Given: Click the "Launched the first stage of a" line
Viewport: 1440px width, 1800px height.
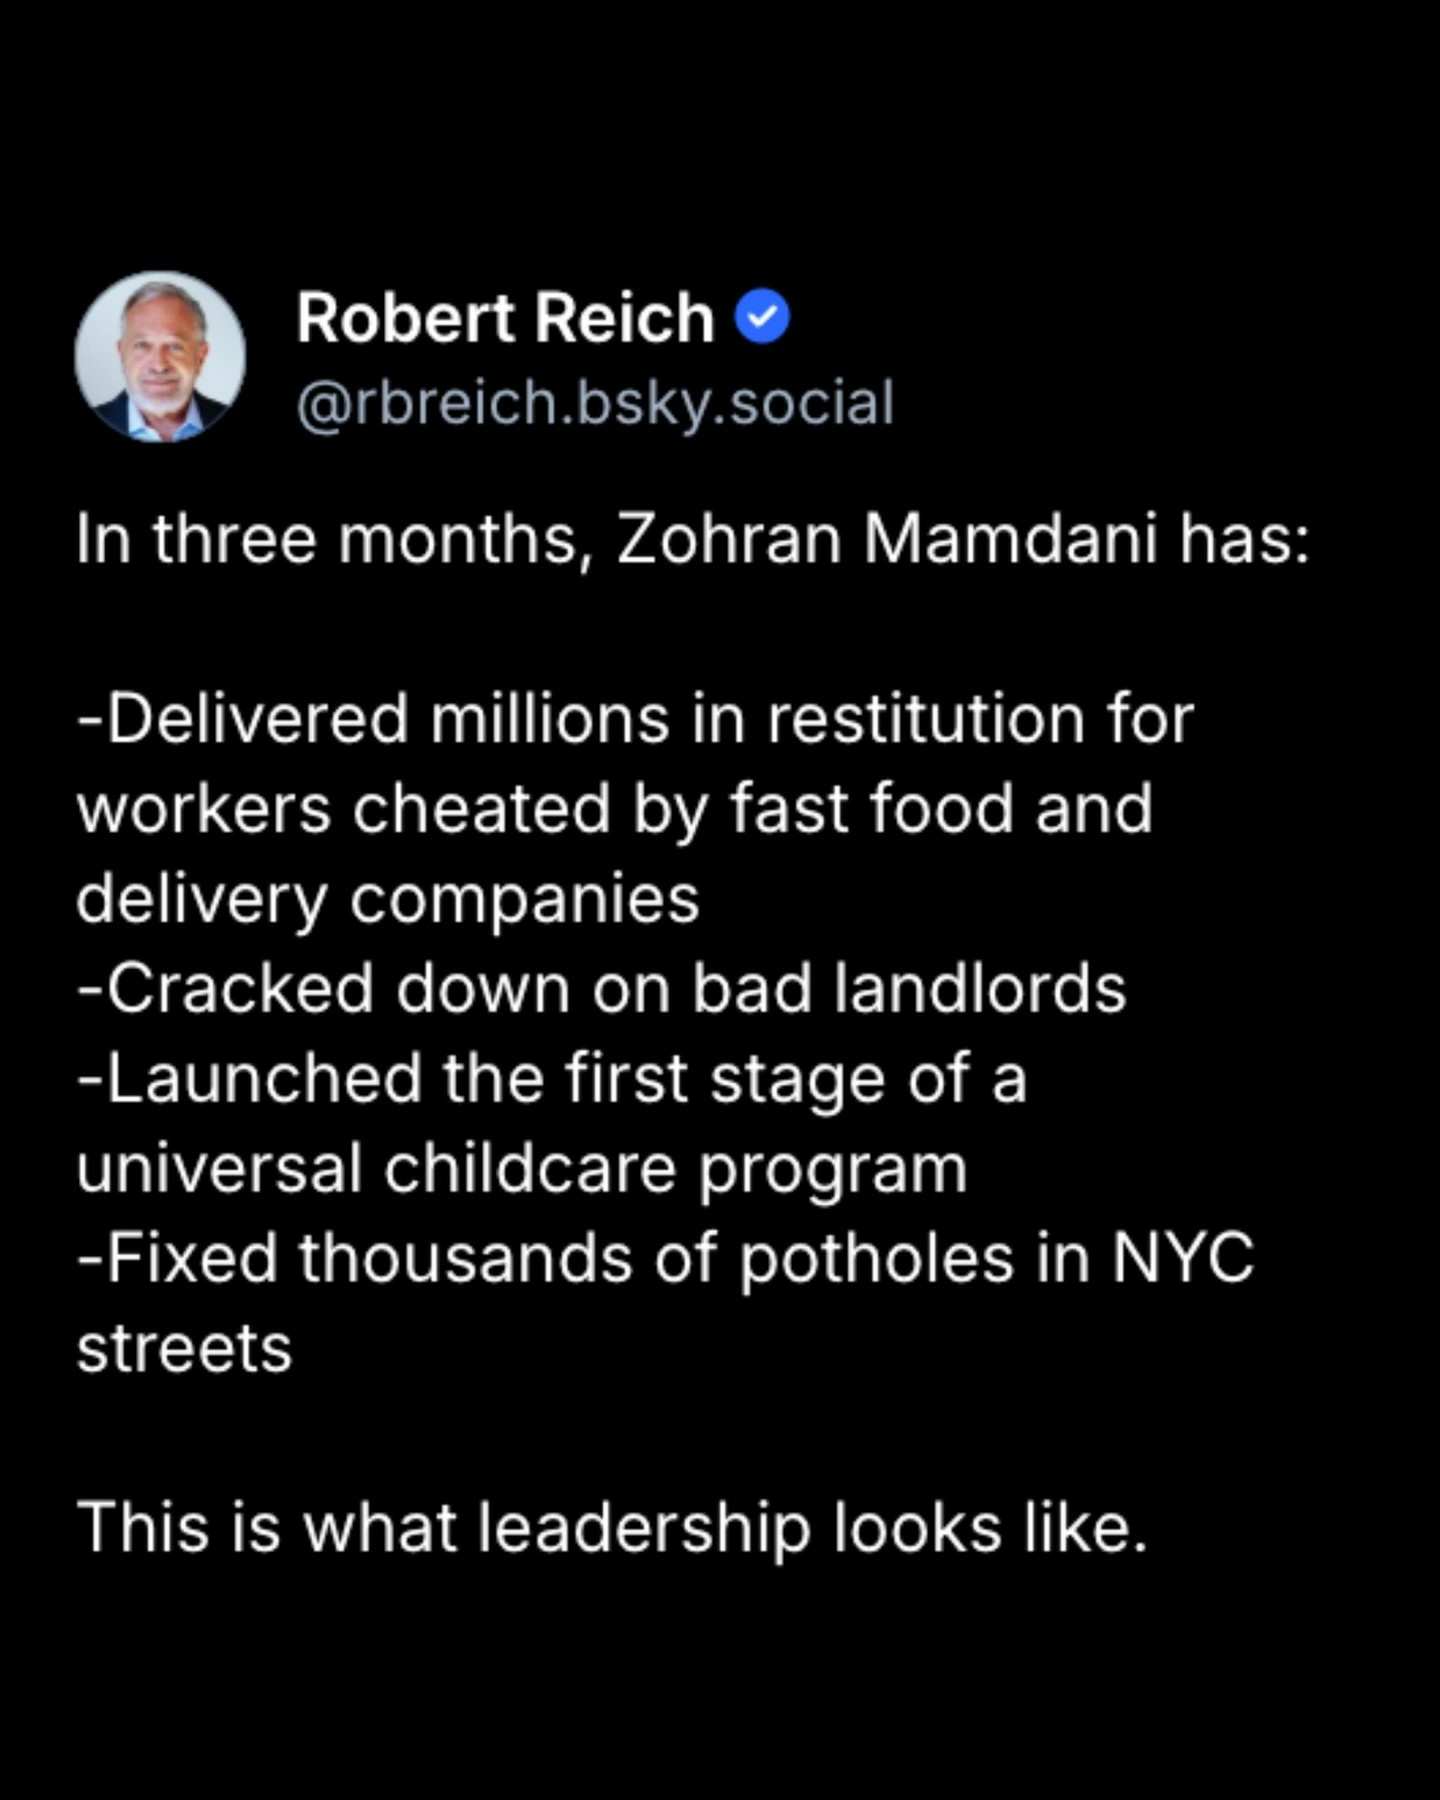Looking at the screenshot, I should (x=552, y=1078).
